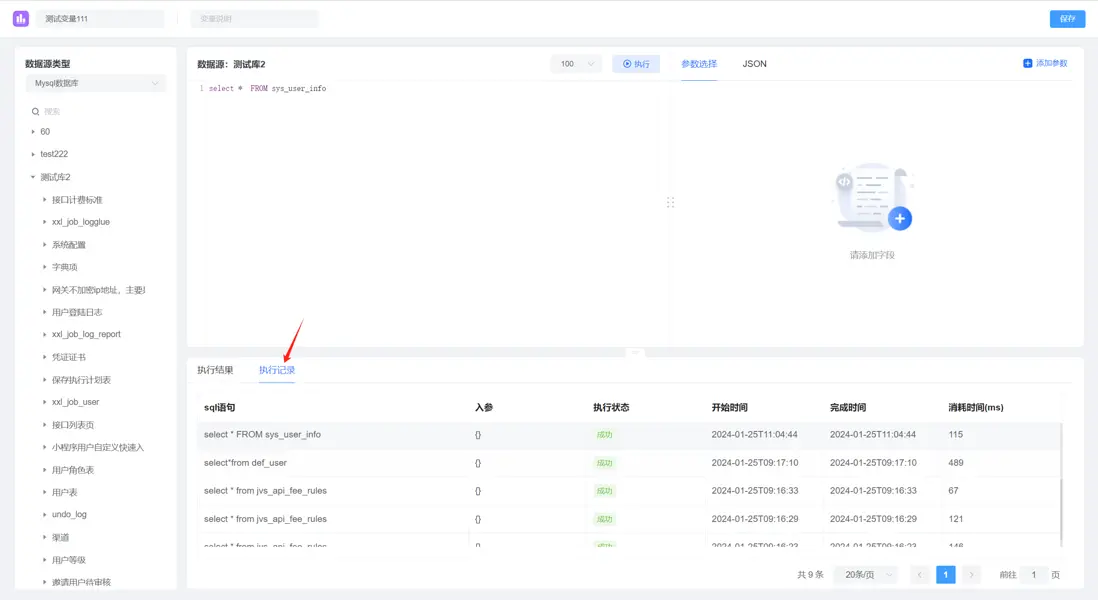Switch to the 执行记录 tab

tap(277, 370)
